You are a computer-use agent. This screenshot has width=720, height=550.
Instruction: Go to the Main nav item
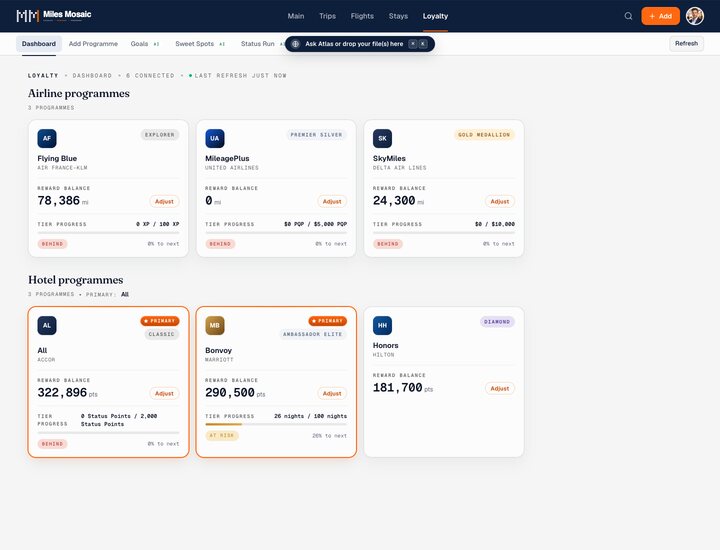(x=296, y=16)
